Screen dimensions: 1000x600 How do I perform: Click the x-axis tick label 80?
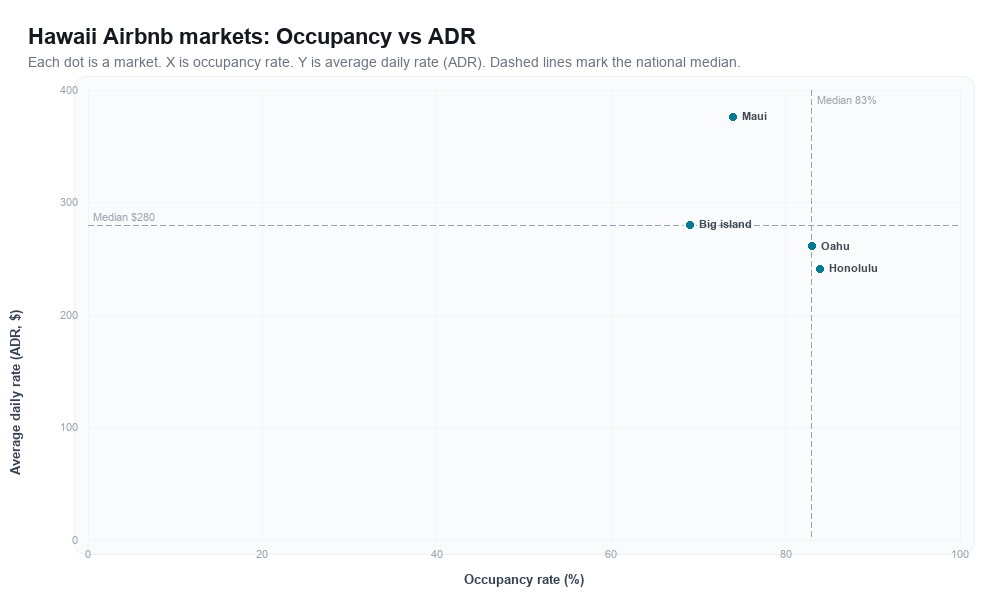tap(786, 555)
